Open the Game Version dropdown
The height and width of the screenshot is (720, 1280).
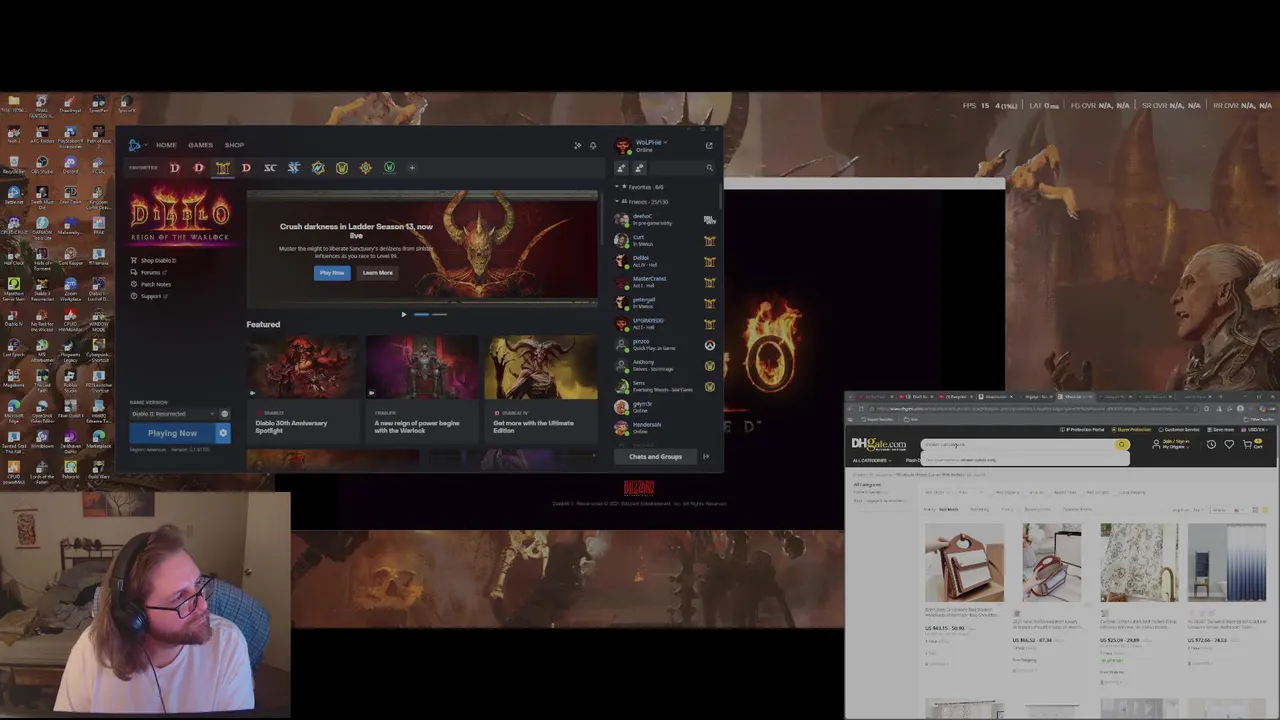(x=172, y=414)
